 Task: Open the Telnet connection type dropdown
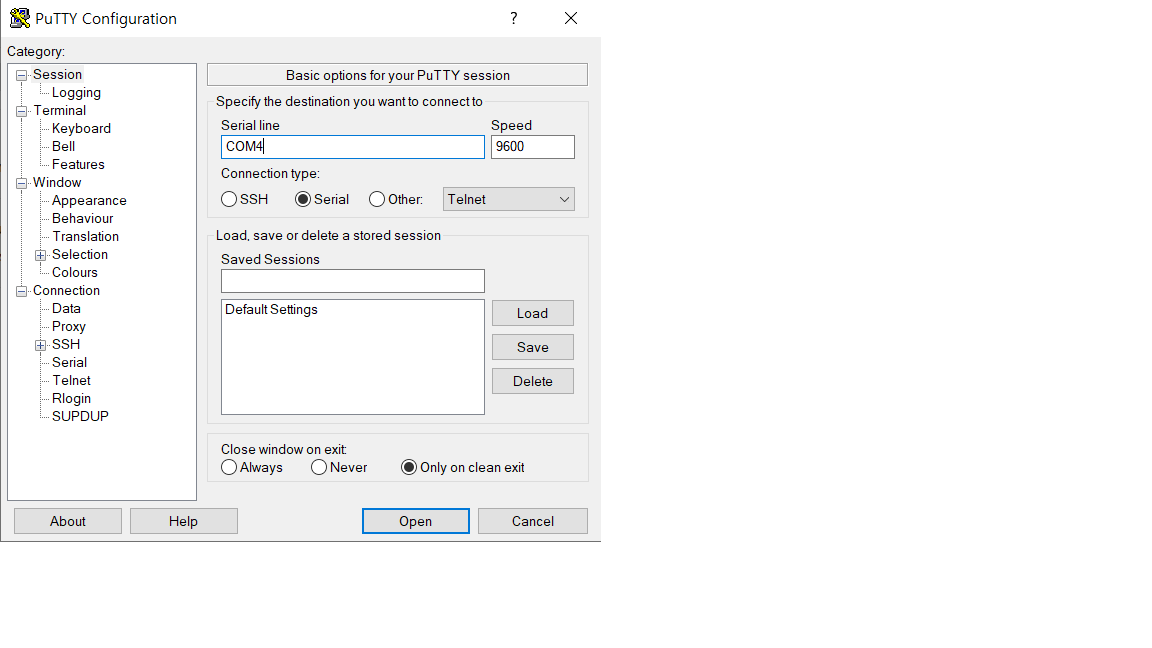pos(508,199)
